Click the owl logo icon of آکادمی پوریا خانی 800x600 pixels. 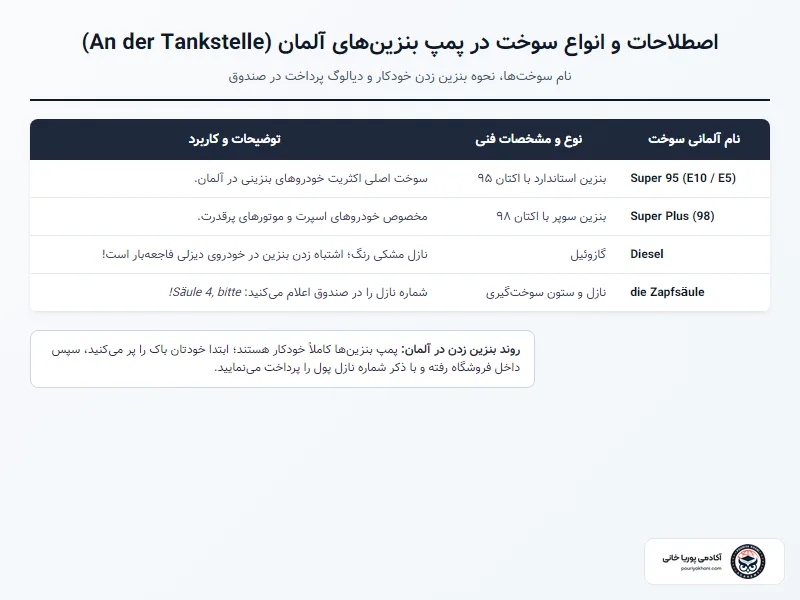click(x=748, y=561)
